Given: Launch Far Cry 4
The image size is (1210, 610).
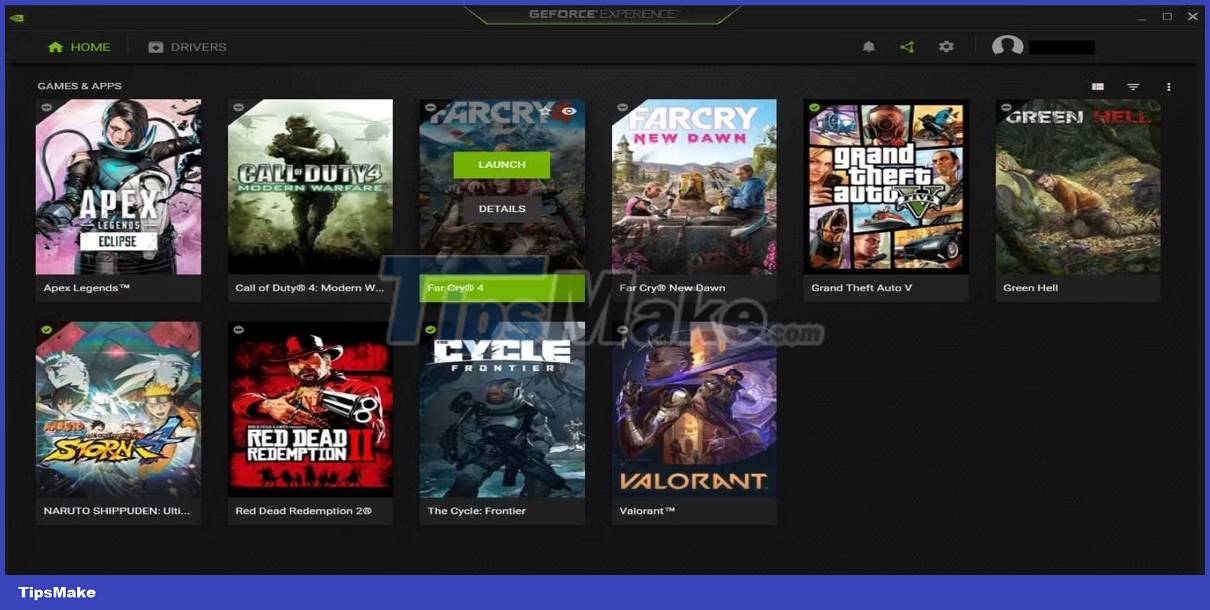Looking at the screenshot, I should click(501, 164).
